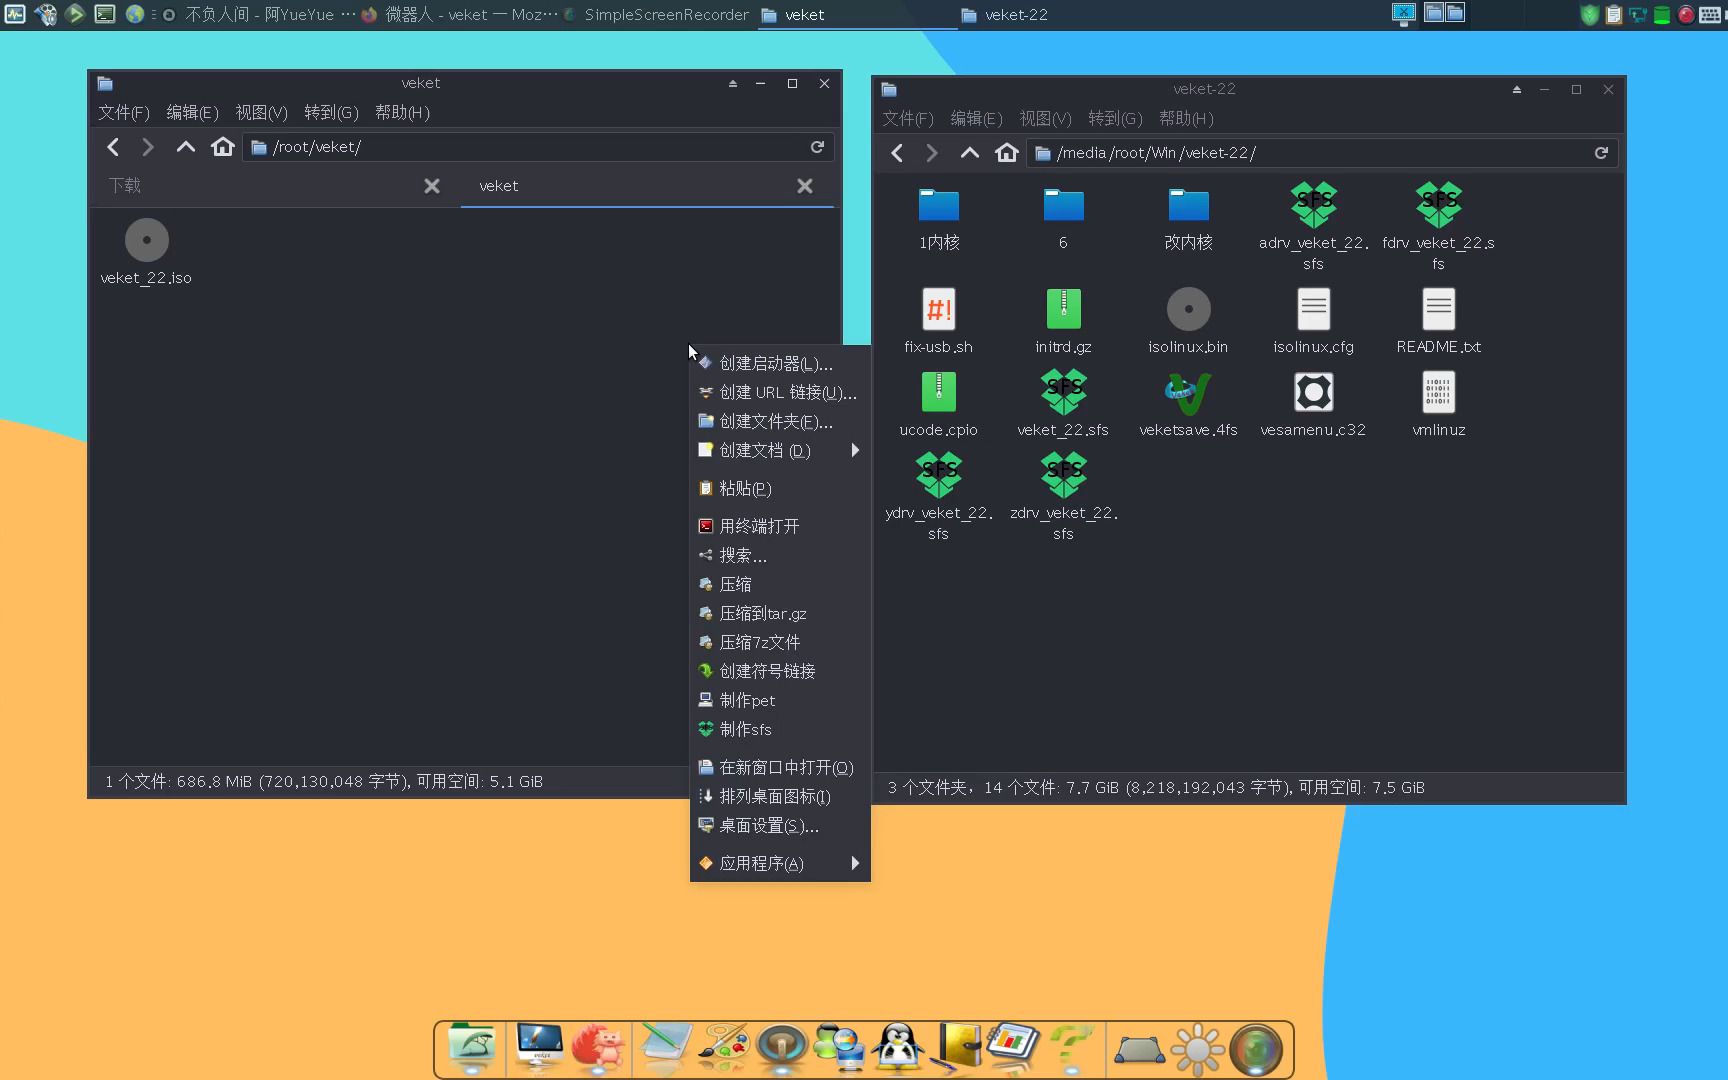1728x1080 pixels.
Task: Choose 制作pet from context menu
Action: pos(780,700)
